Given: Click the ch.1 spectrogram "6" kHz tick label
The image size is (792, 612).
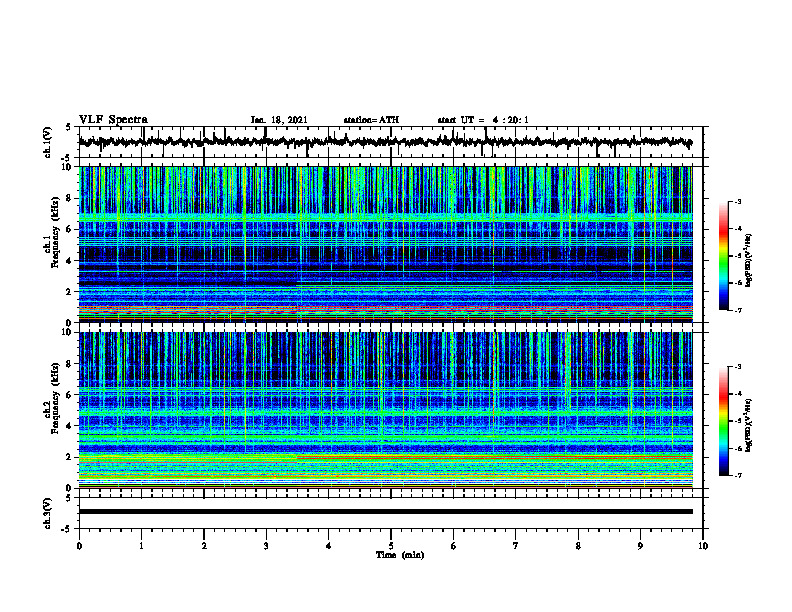Looking at the screenshot, I should pyautogui.click(x=69, y=229).
